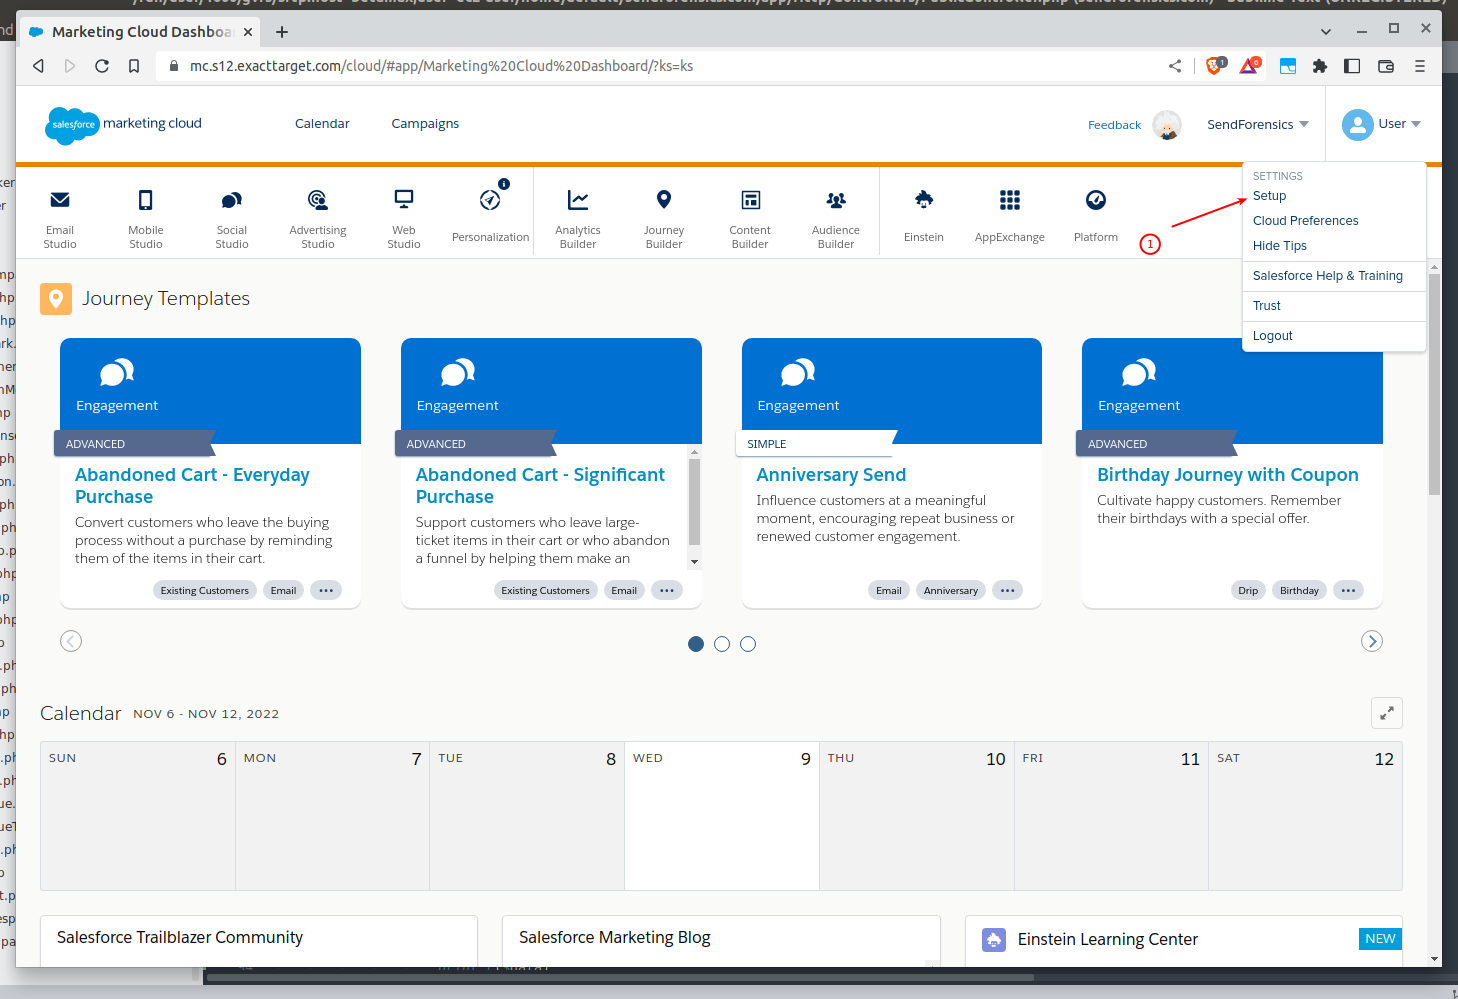
Task: Open Personalization app
Action: (490, 214)
